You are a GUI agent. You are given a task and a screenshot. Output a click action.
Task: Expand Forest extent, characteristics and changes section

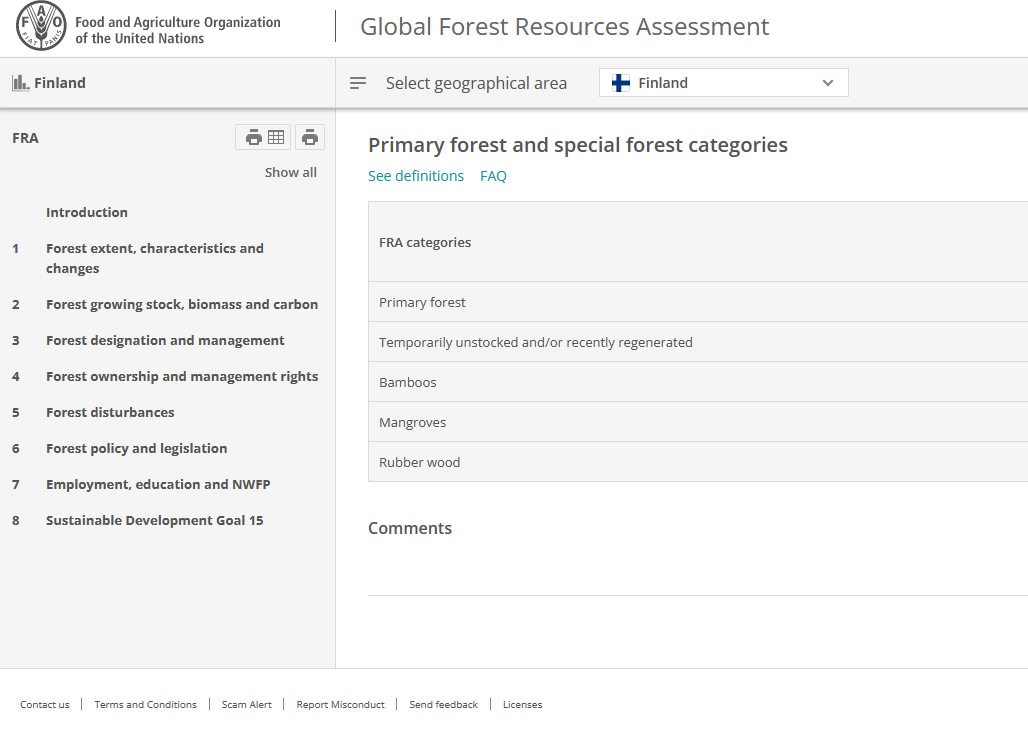point(155,258)
